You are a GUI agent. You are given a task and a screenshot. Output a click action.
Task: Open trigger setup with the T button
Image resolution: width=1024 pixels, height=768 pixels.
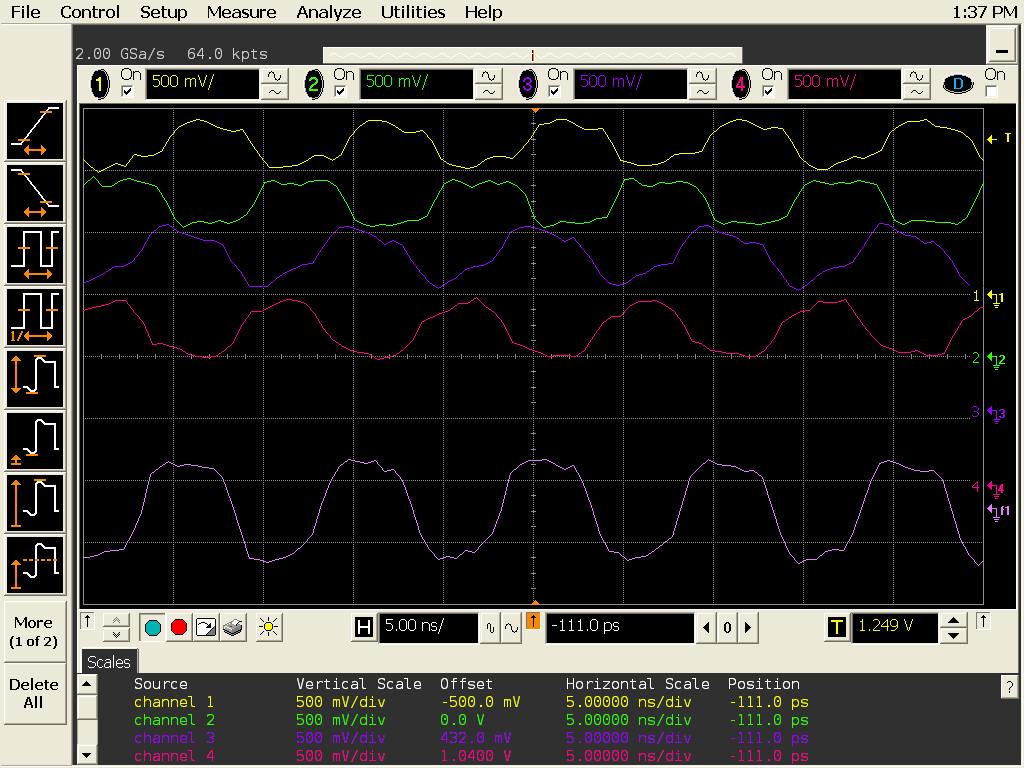(837, 628)
